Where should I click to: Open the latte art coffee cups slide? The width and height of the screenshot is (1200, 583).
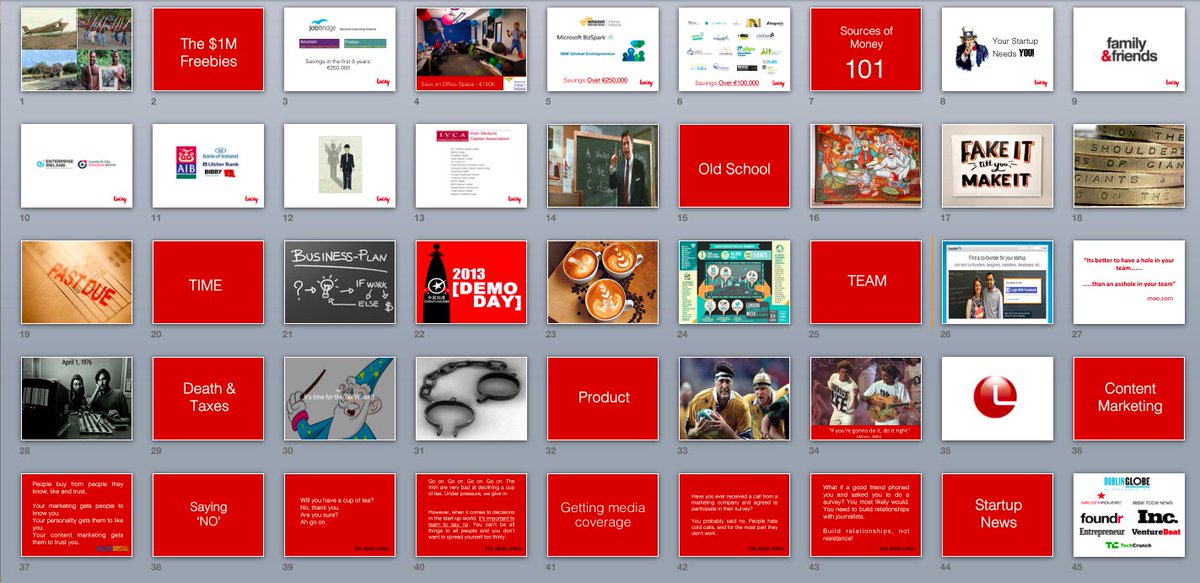click(x=603, y=282)
